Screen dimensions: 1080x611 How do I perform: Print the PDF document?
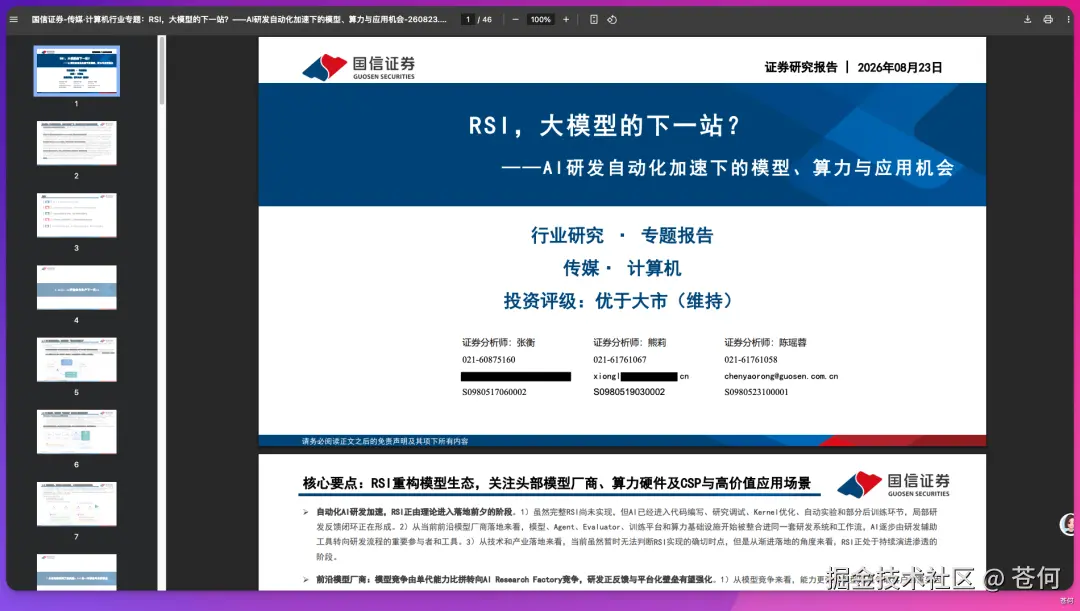(1048, 19)
